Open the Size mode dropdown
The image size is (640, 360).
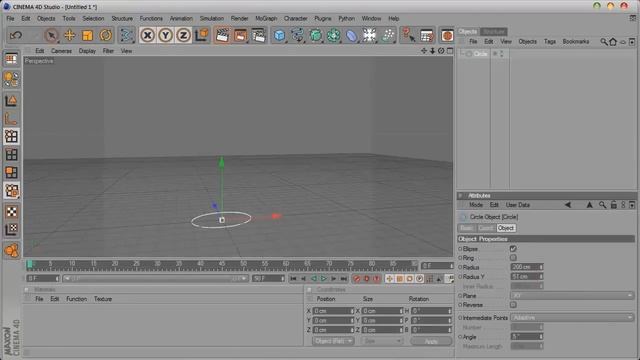pos(382,341)
